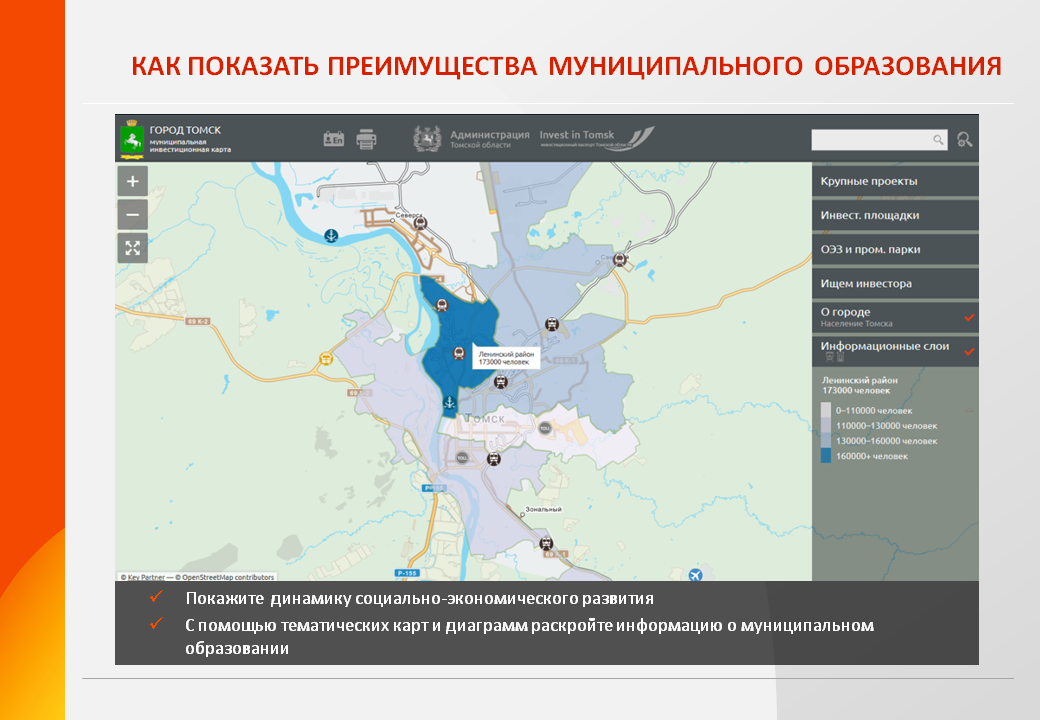Print the map using the printer icon
1040x720 pixels.
click(x=366, y=139)
